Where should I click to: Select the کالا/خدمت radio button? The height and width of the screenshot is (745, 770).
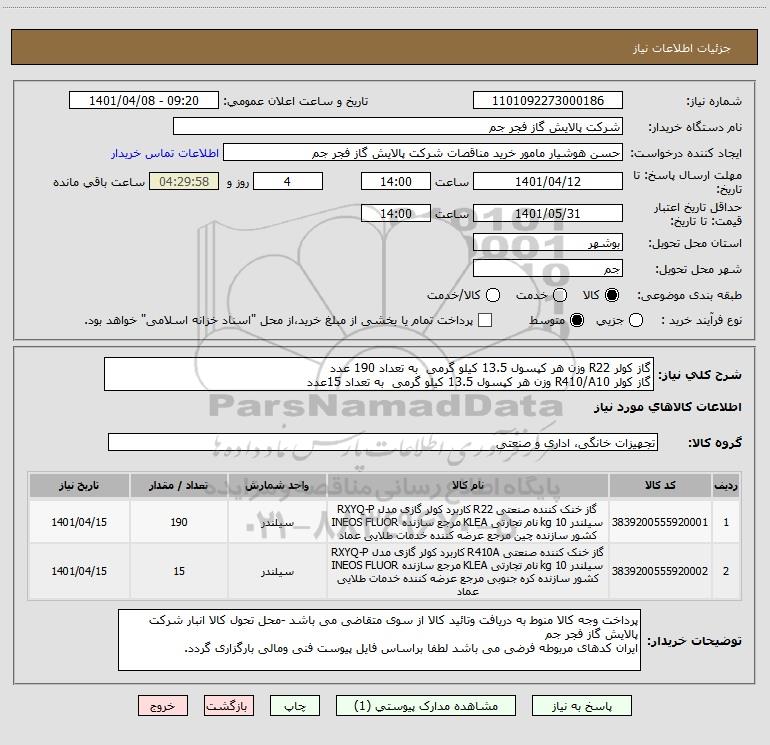coord(493,295)
